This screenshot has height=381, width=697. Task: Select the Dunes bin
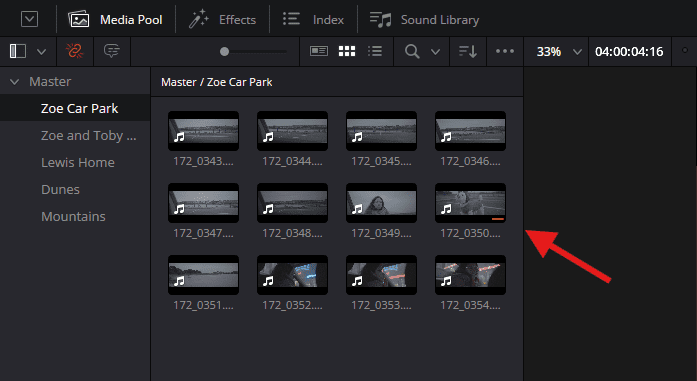pos(60,189)
